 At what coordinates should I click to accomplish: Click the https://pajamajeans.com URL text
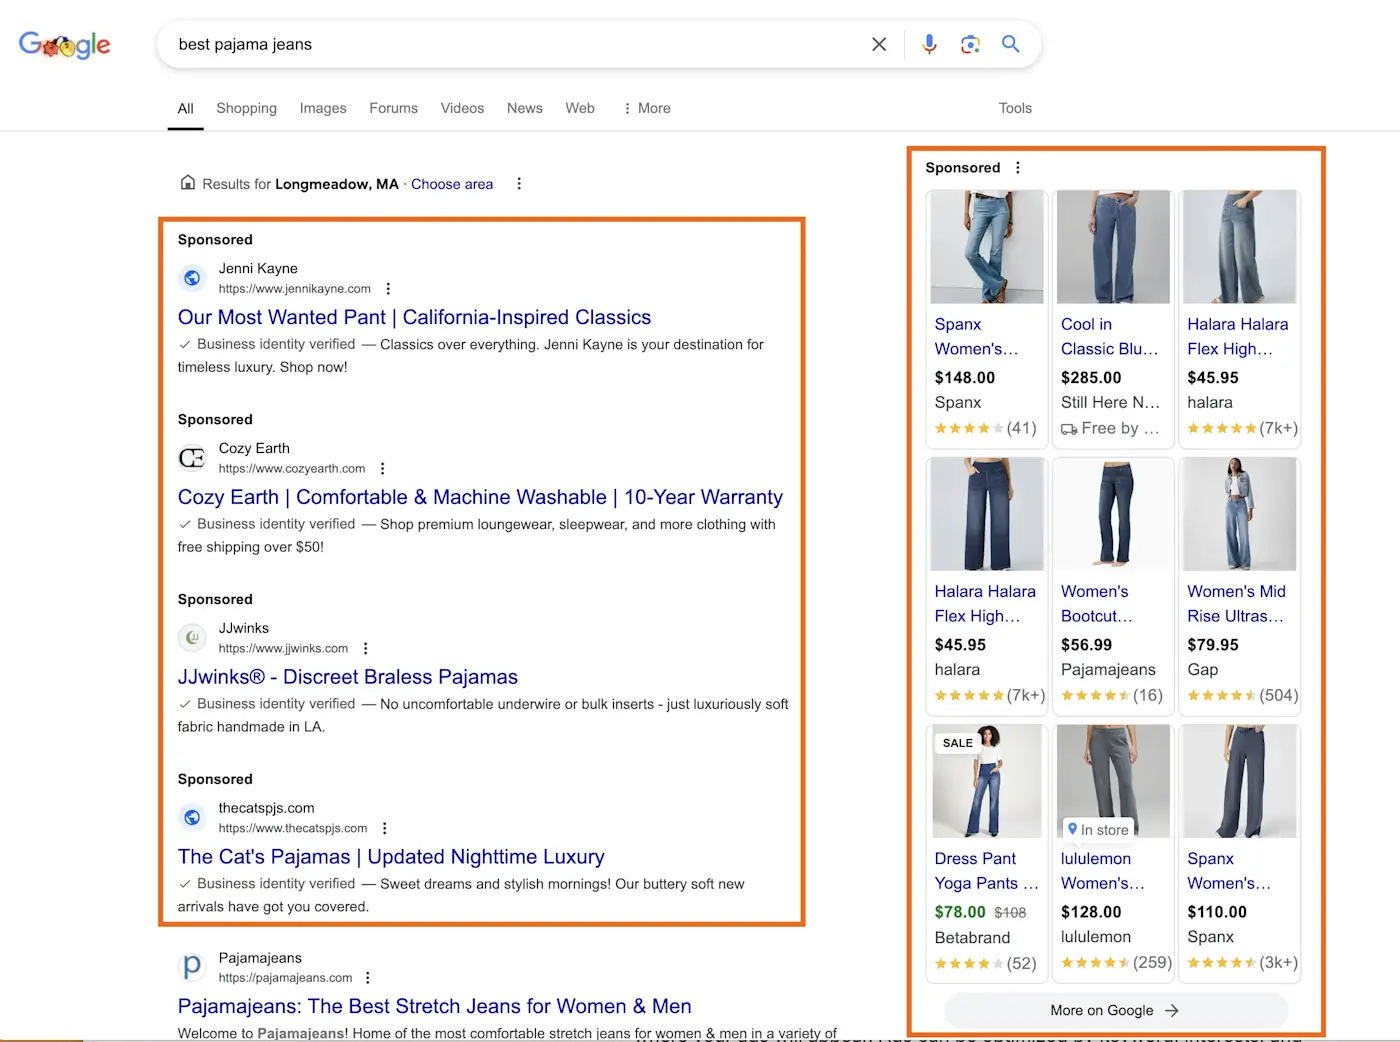pyautogui.click(x=285, y=978)
